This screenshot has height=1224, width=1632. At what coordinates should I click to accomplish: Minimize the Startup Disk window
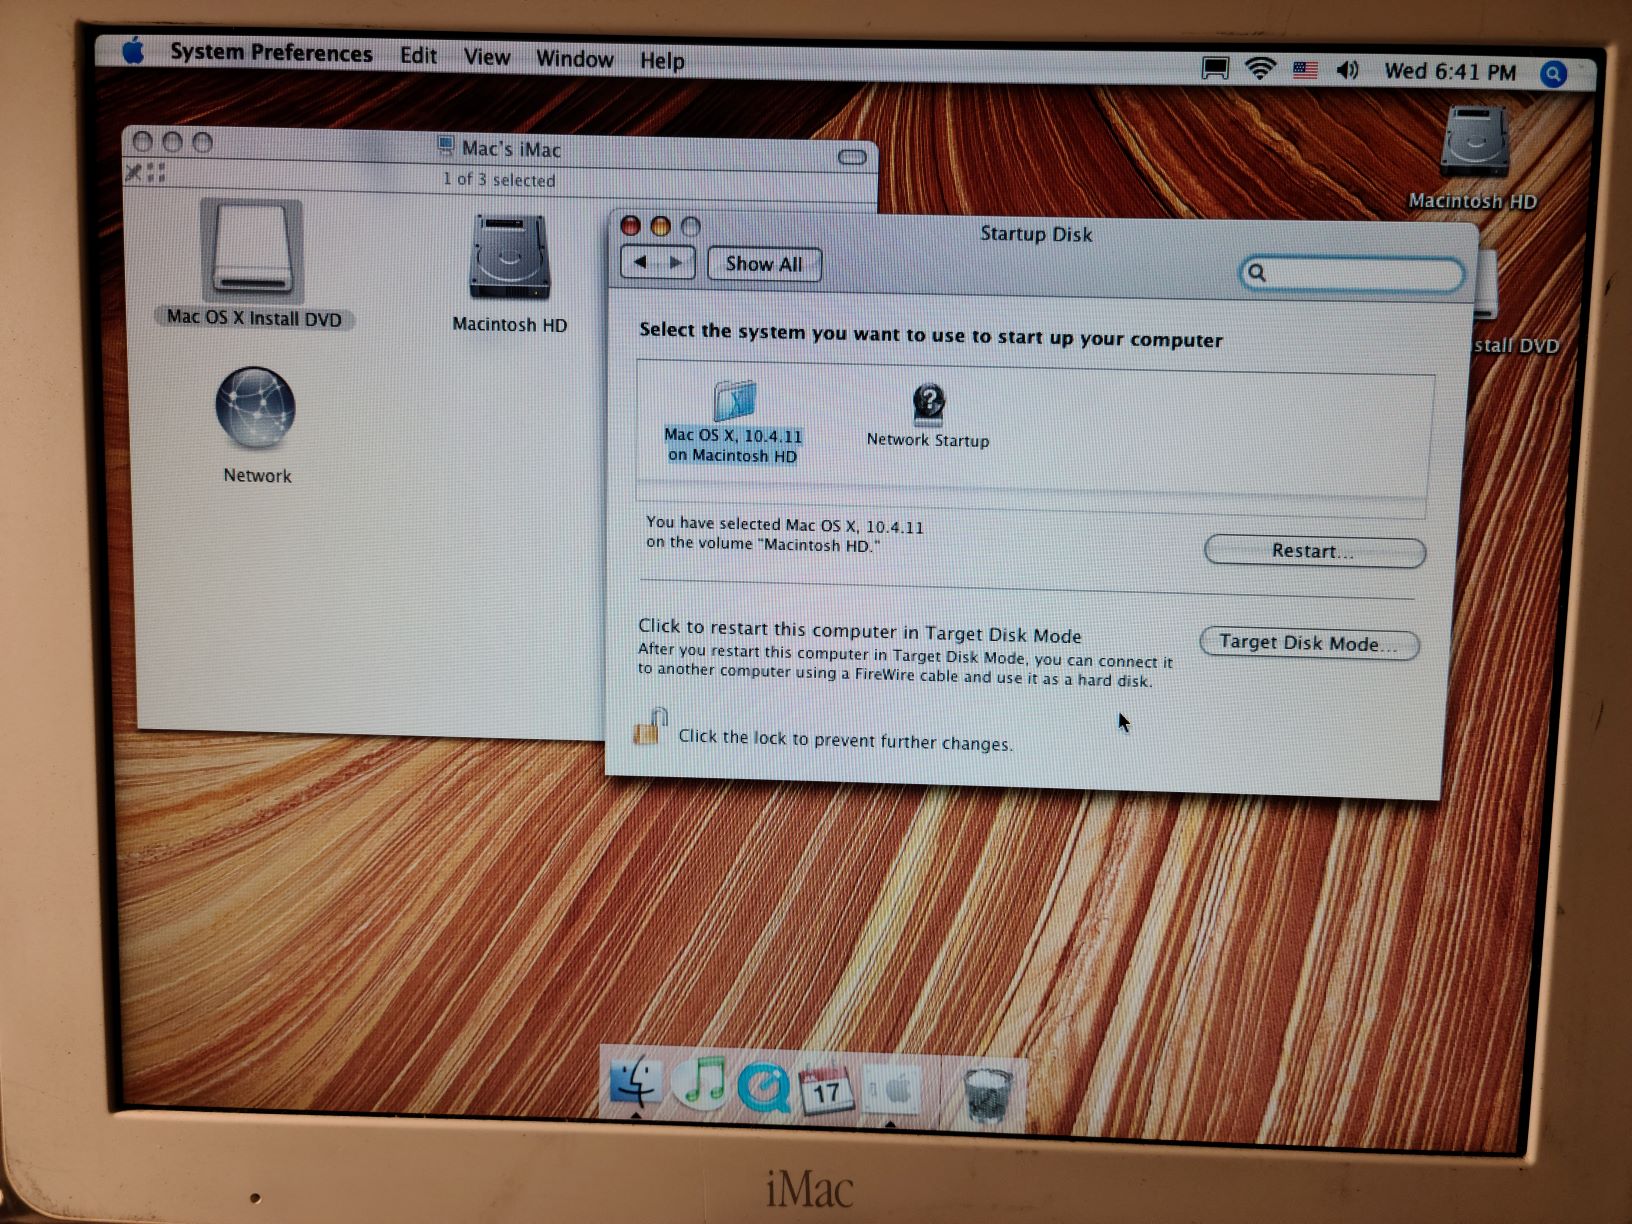[x=660, y=227]
